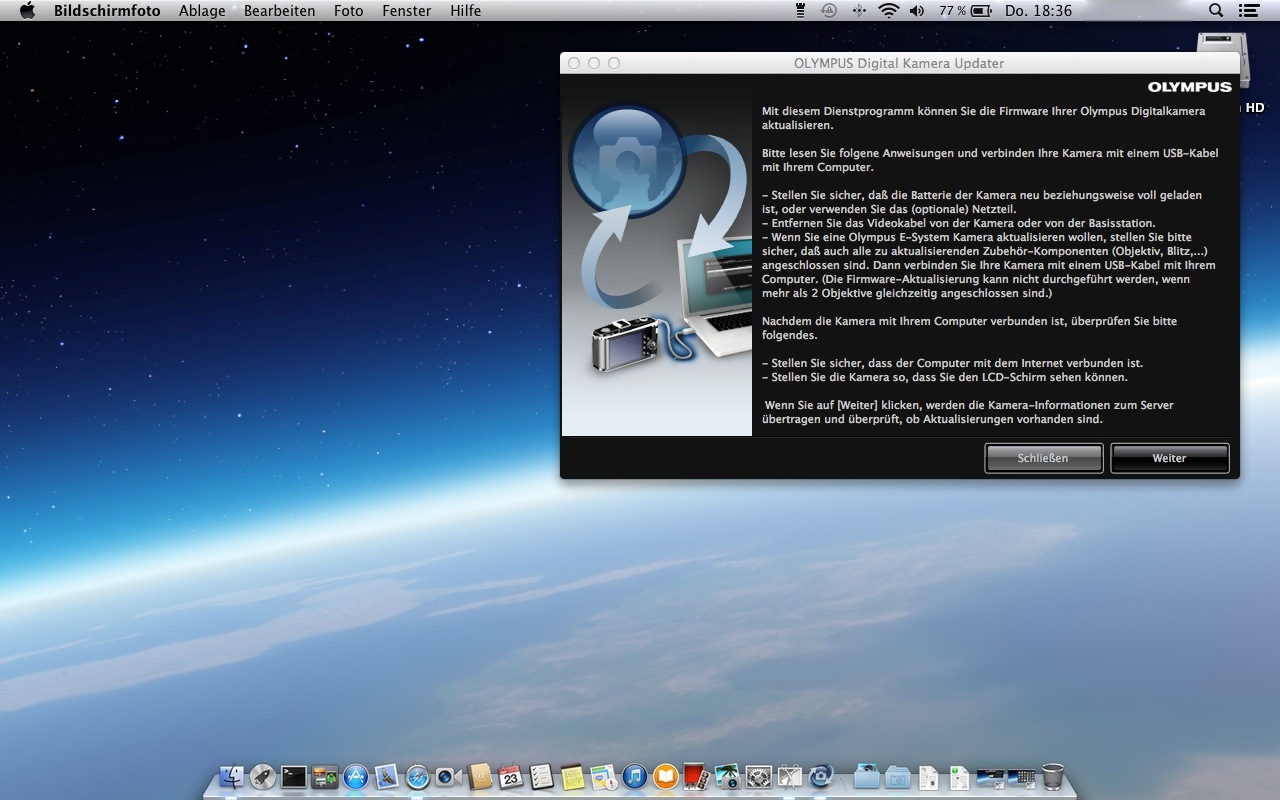Open the Bildschirmfoto application menu
This screenshot has width=1280, height=800.
click(x=107, y=11)
